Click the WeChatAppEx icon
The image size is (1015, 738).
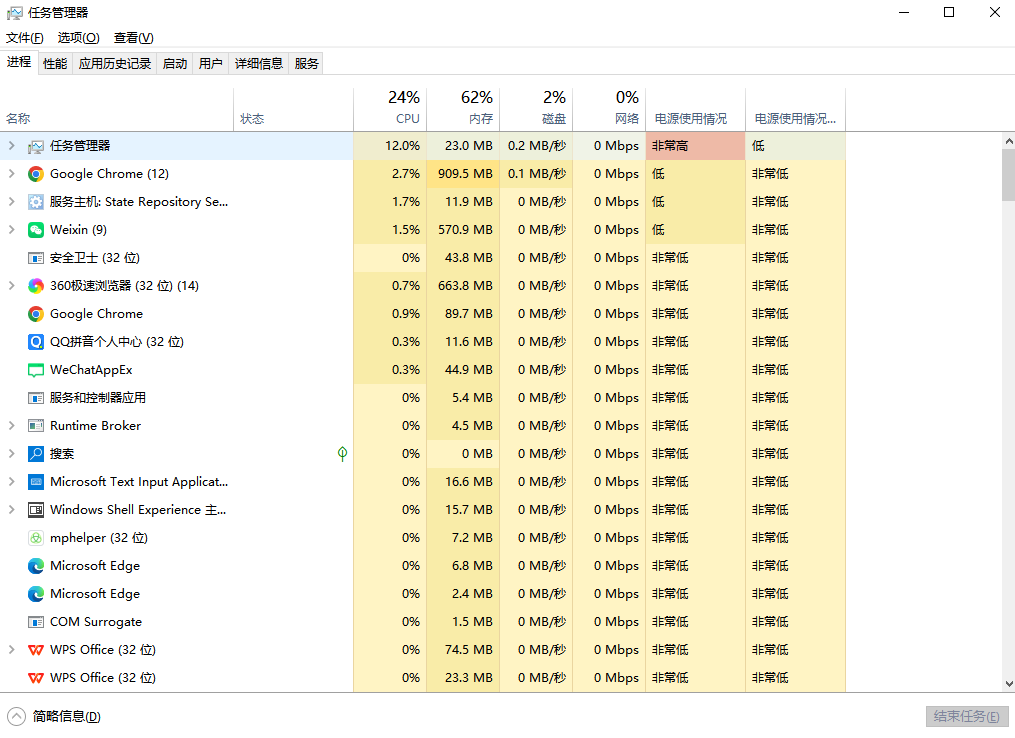tap(36, 370)
